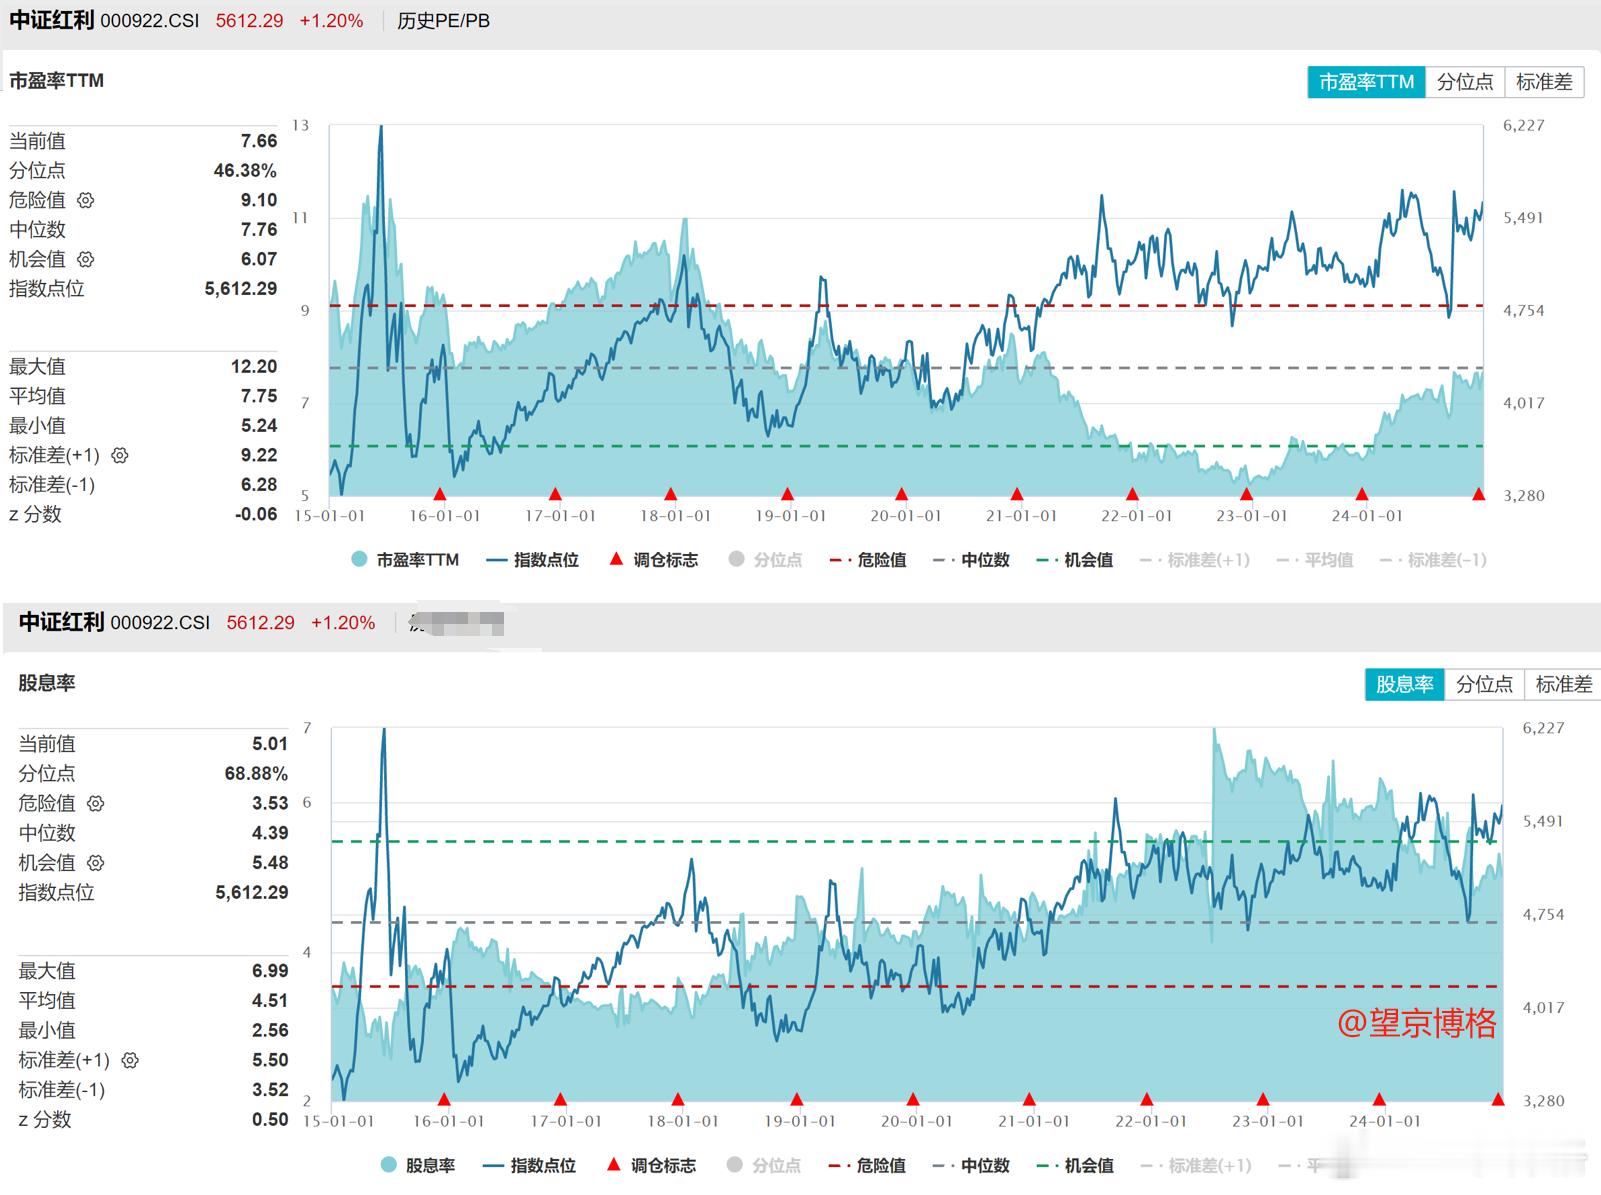Click 16-01-01 rebalance marker in 市盈率TTM chart
Viewport: 1601px width, 1195px height.
[440, 494]
